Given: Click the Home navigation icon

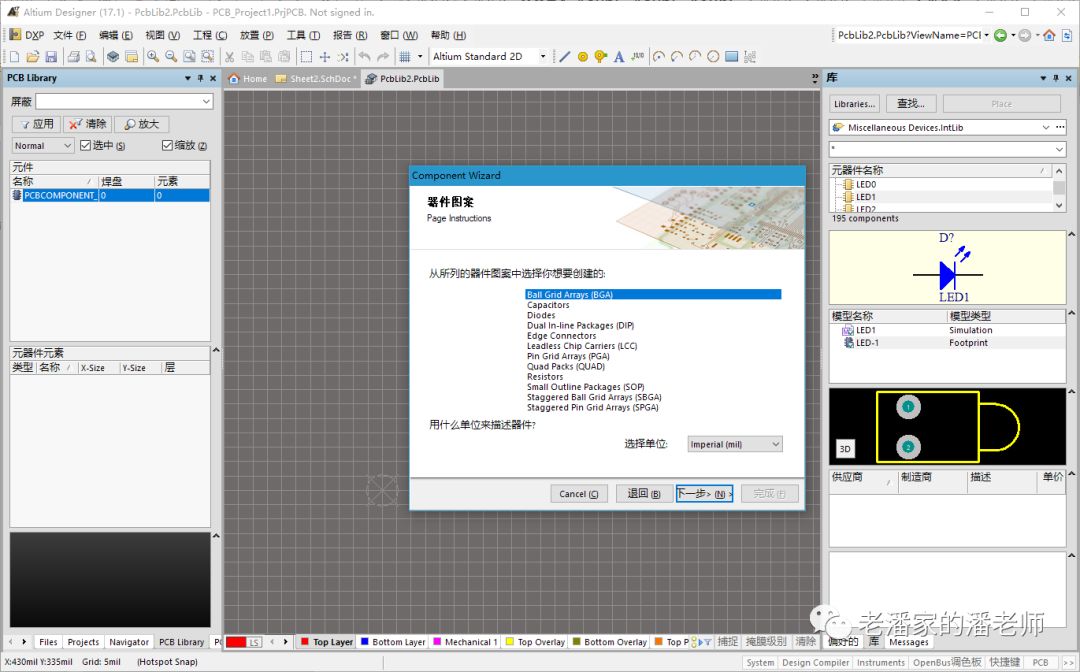Looking at the screenshot, I should (1049, 35).
